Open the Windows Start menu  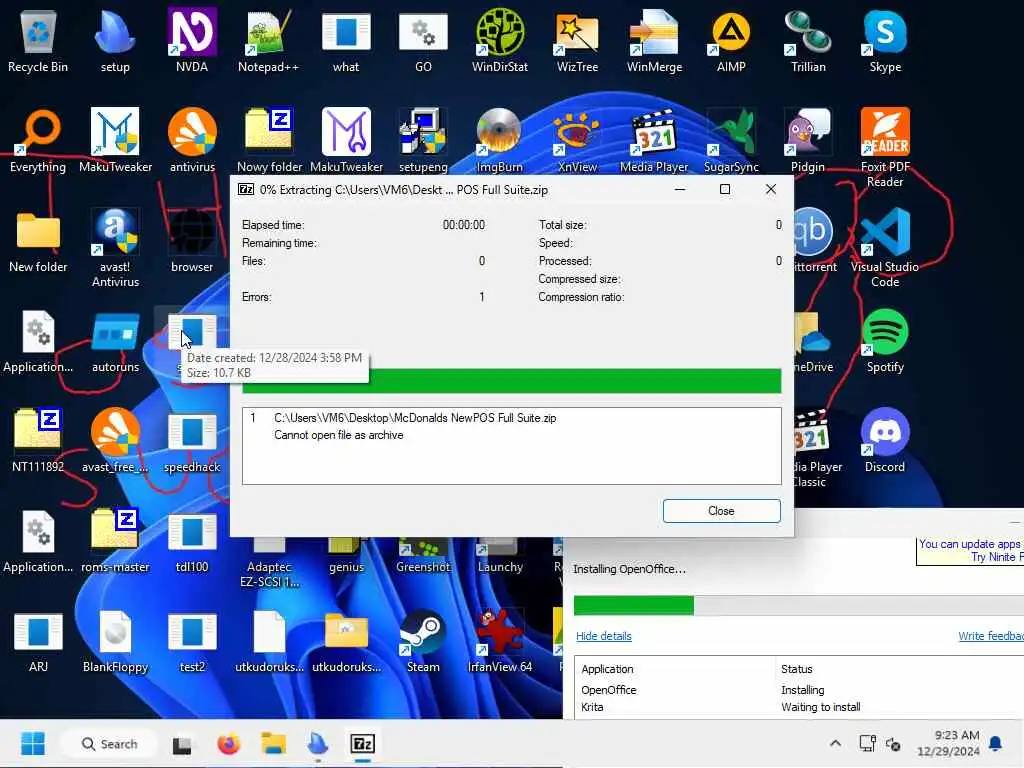point(33,744)
